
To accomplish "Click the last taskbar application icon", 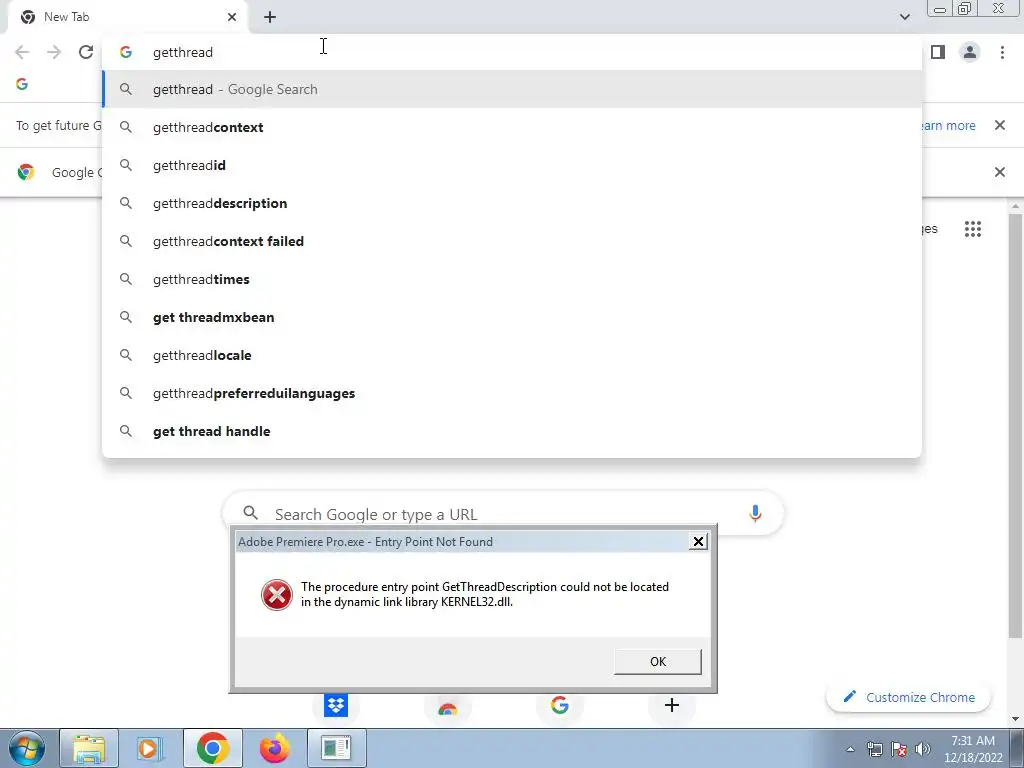I will (336, 748).
